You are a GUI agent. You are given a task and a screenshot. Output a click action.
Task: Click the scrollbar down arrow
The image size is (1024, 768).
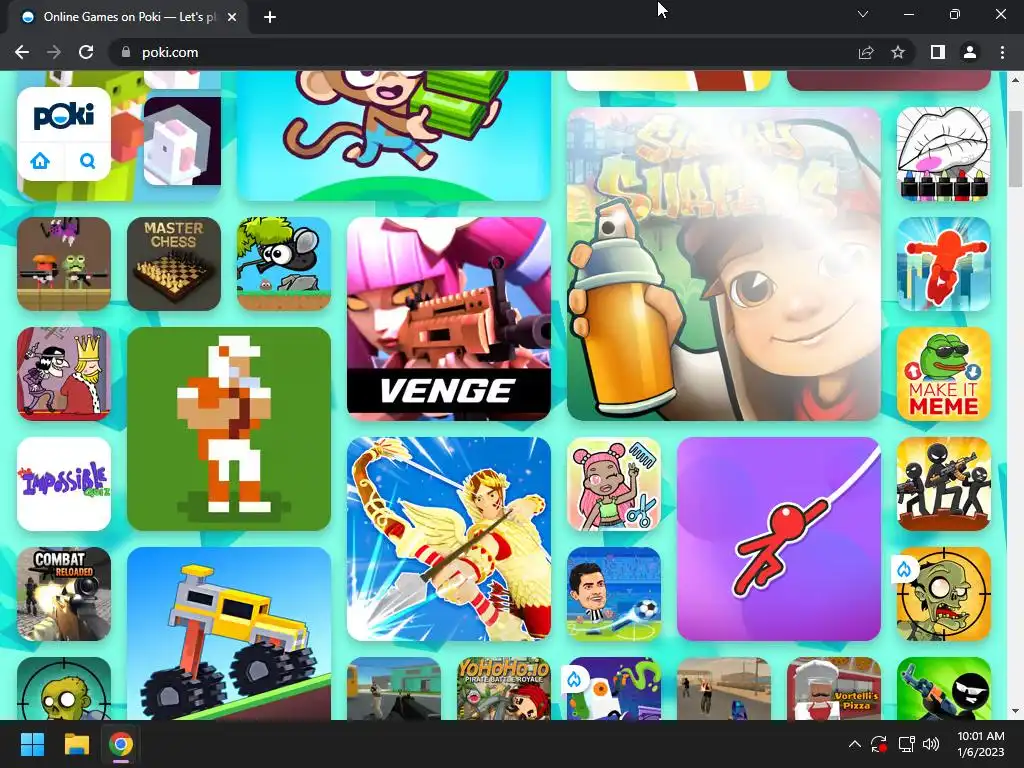1015,711
